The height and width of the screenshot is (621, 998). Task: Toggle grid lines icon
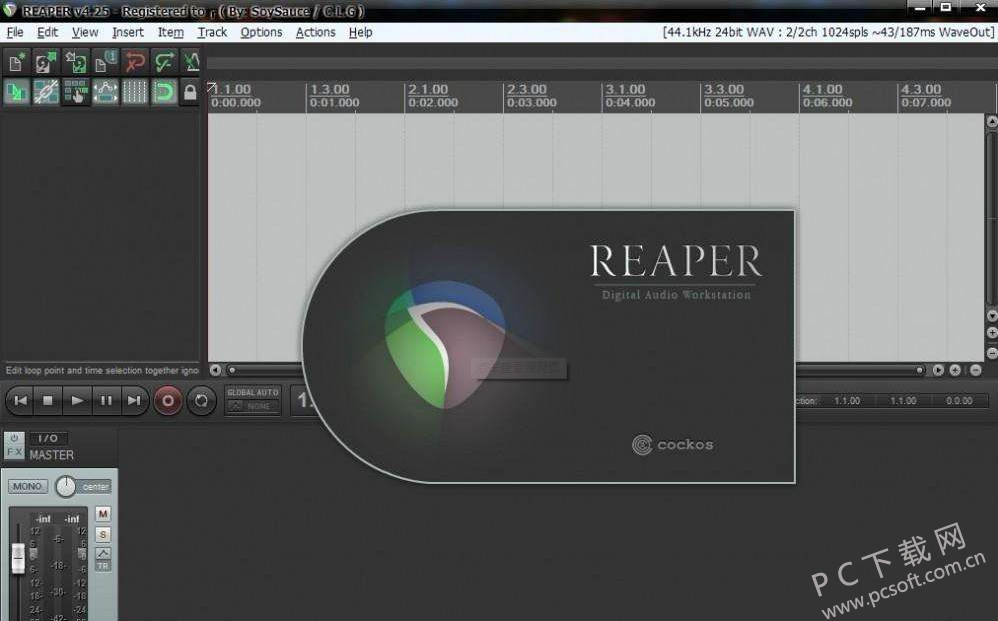tap(134, 92)
